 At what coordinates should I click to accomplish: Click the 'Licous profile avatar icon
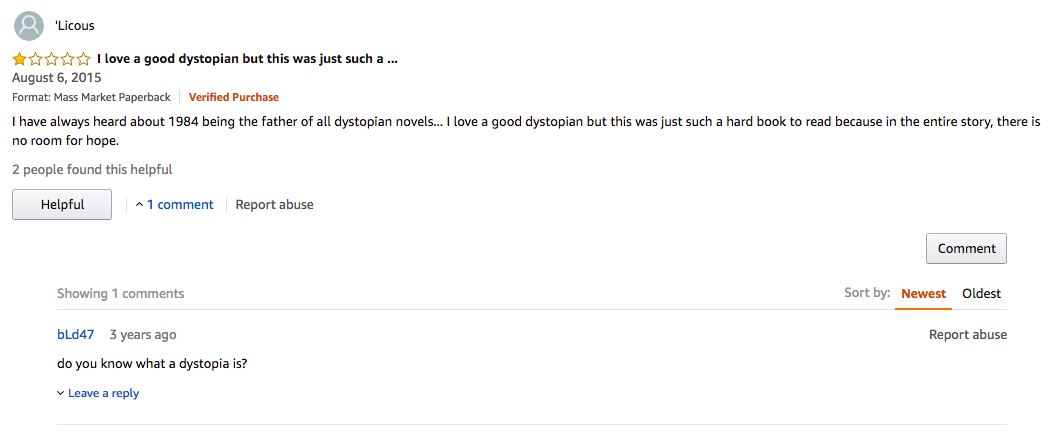click(x=30, y=25)
